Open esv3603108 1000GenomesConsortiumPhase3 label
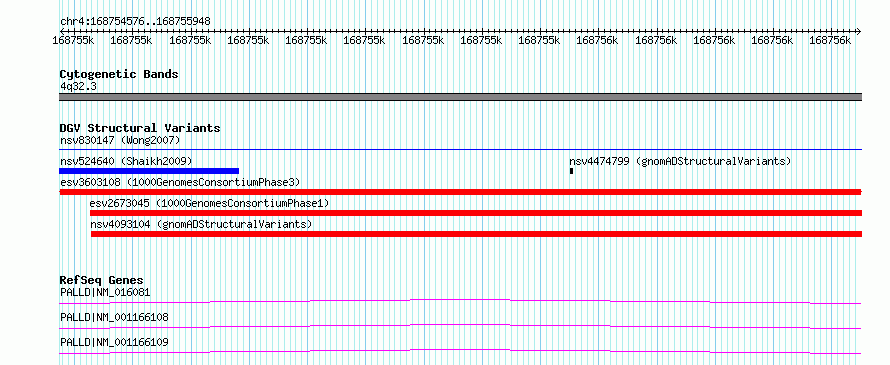The image size is (890, 365). pyautogui.click(x=180, y=182)
